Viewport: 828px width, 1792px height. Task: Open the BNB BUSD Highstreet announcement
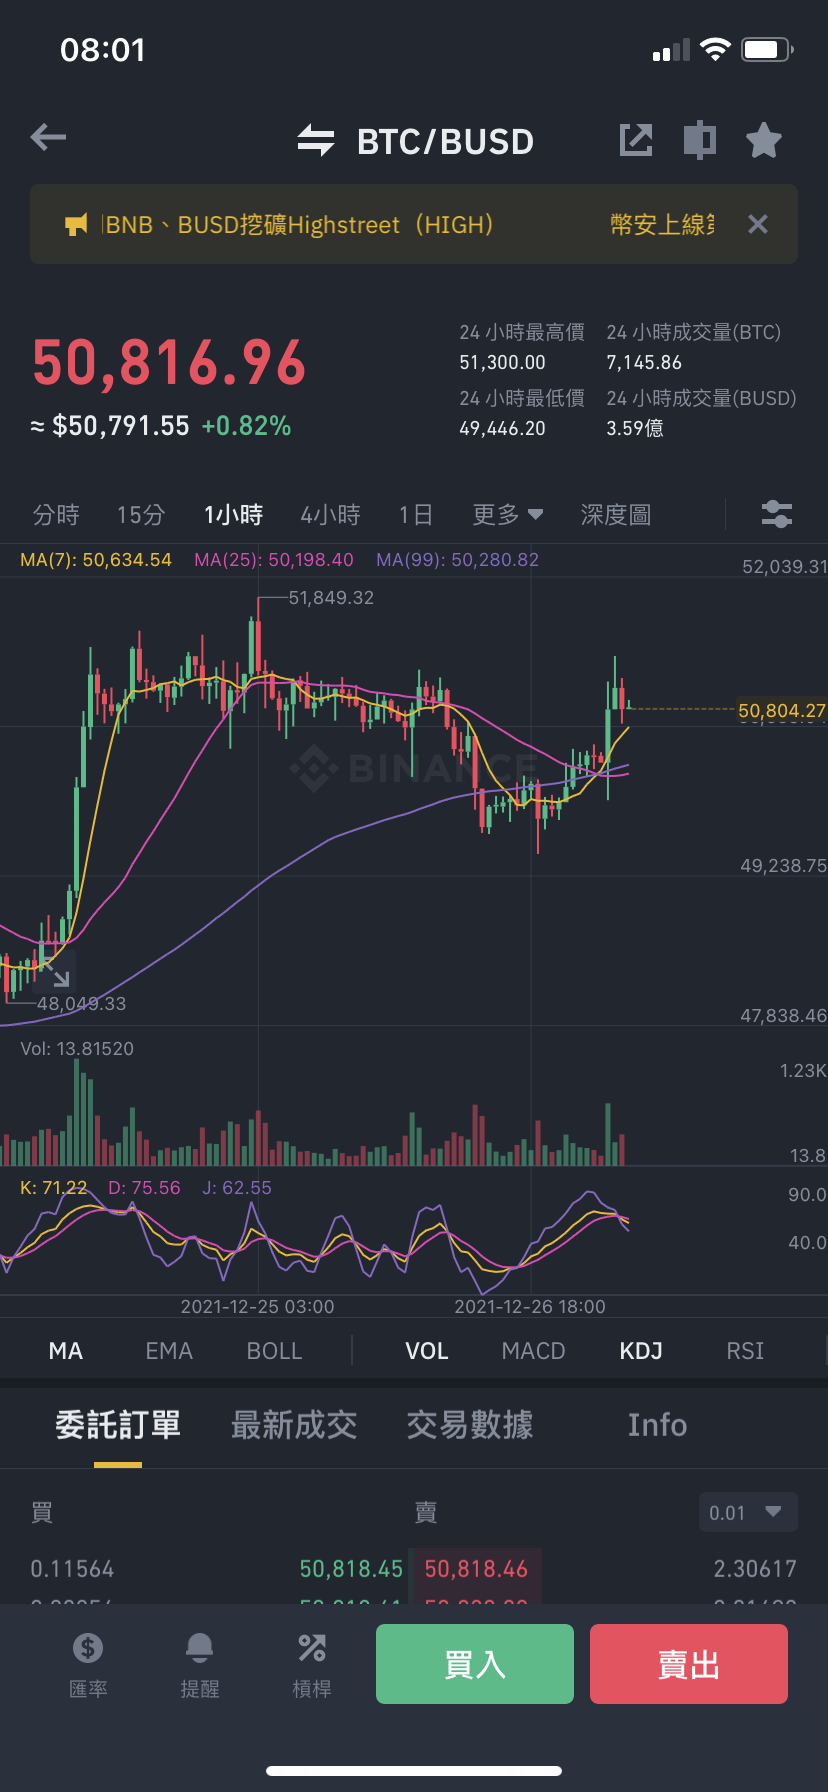(x=299, y=225)
